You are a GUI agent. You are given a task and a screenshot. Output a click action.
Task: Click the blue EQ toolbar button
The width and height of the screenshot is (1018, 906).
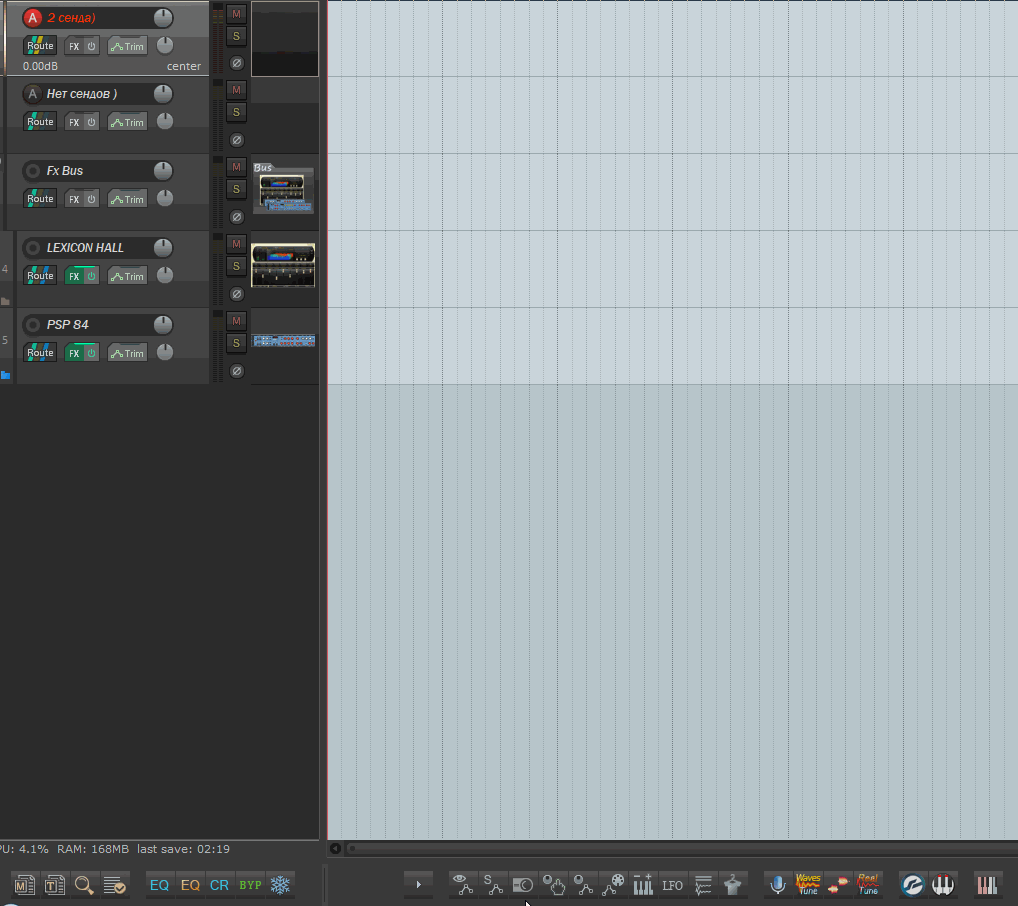point(159,885)
